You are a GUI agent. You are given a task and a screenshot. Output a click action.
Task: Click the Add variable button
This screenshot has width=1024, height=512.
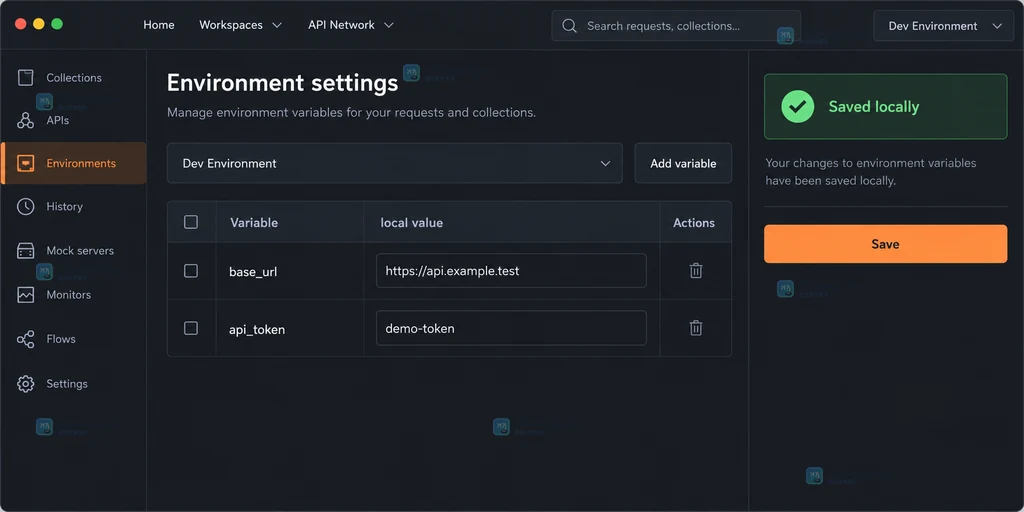683,163
